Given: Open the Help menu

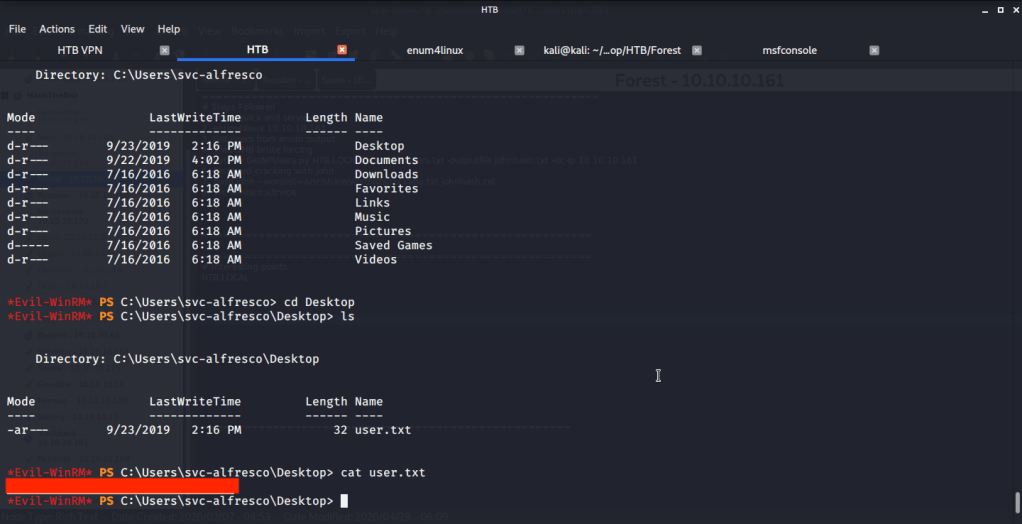Looking at the screenshot, I should point(169,29).
